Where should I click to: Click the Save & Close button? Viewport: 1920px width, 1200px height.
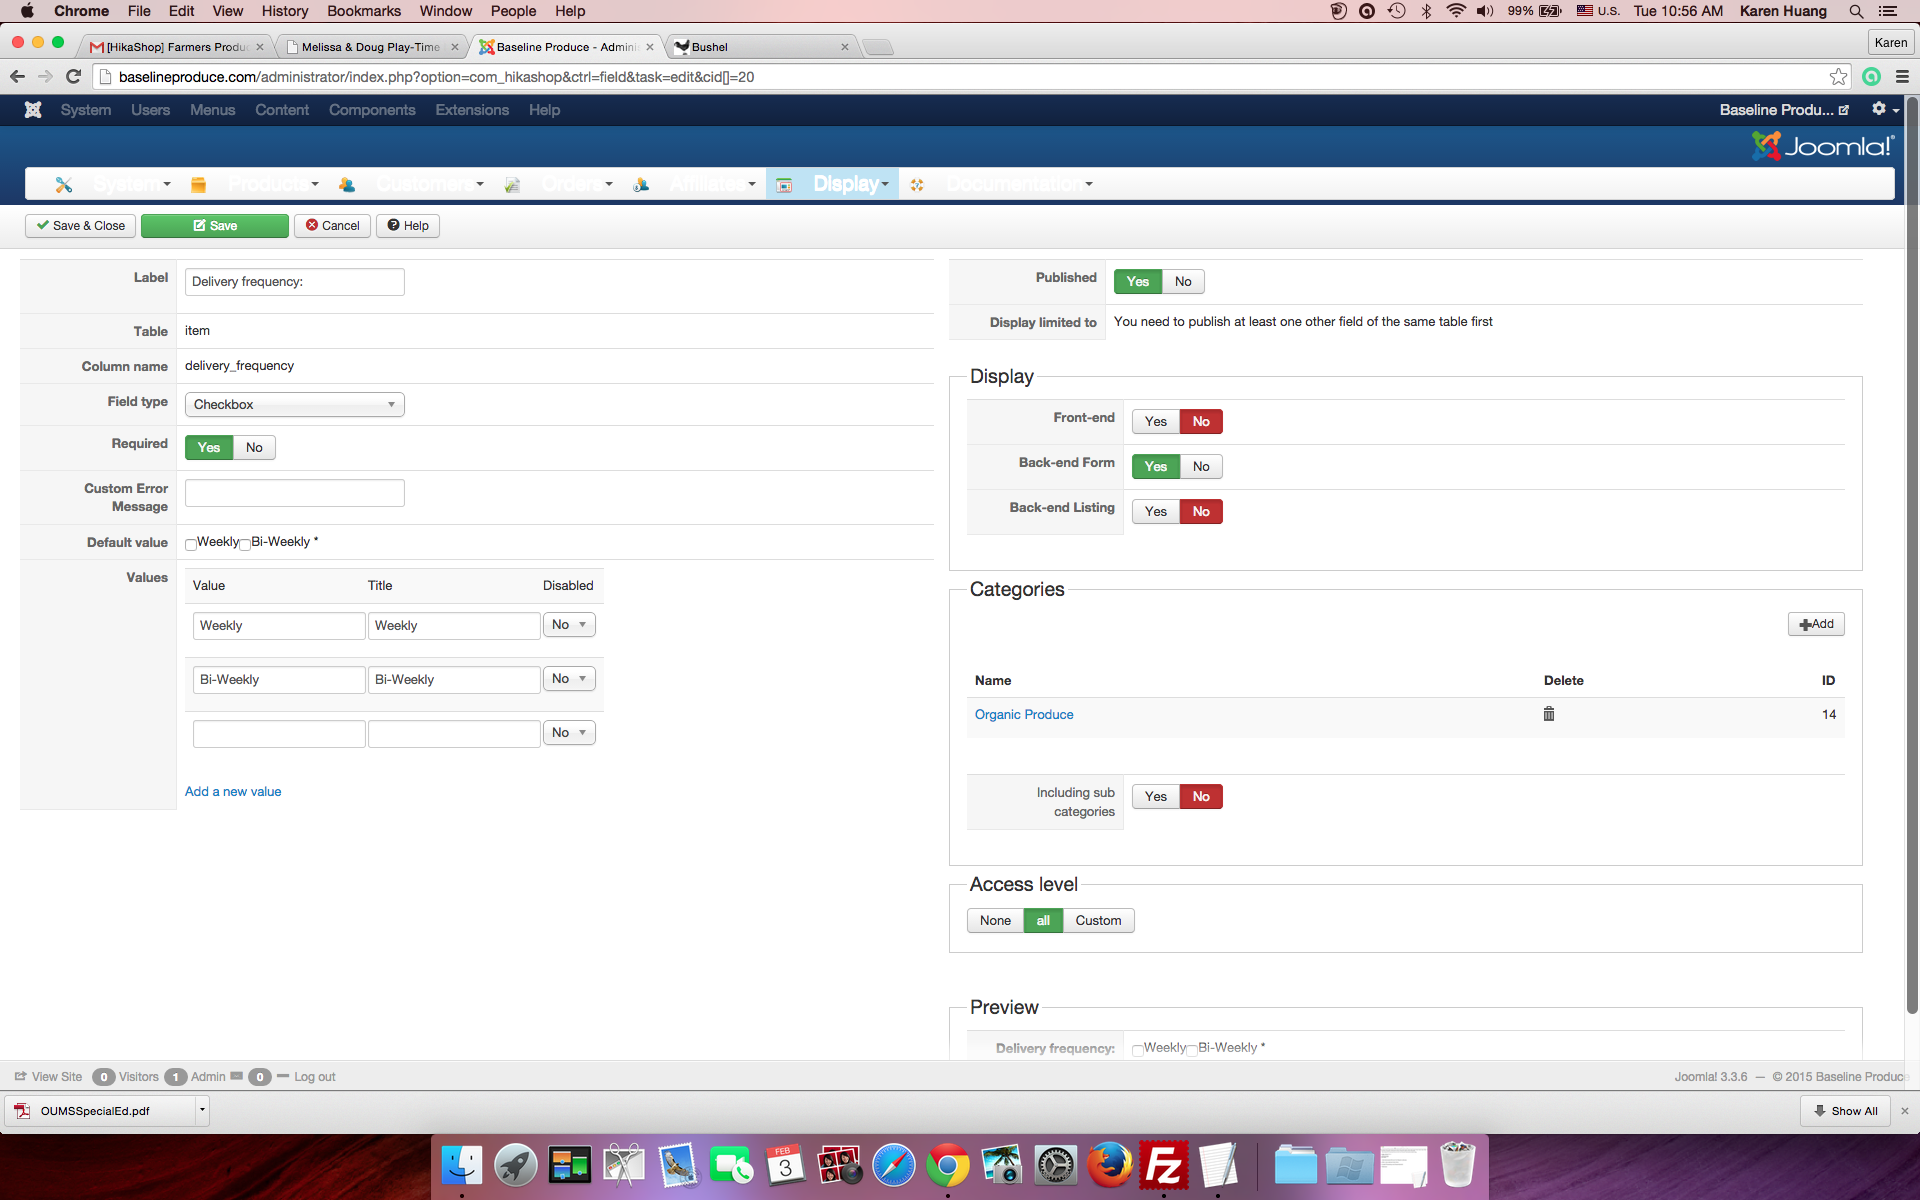tap(81, 226)
